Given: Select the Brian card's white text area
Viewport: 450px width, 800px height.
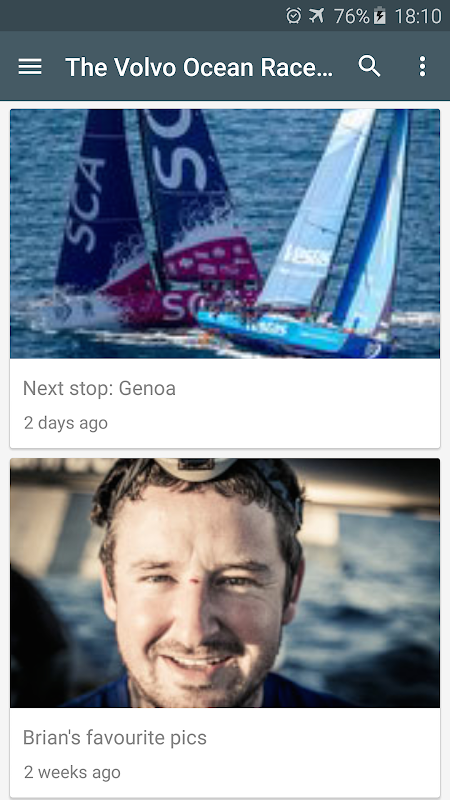Looking at the screenshot, I should point(225,752).
